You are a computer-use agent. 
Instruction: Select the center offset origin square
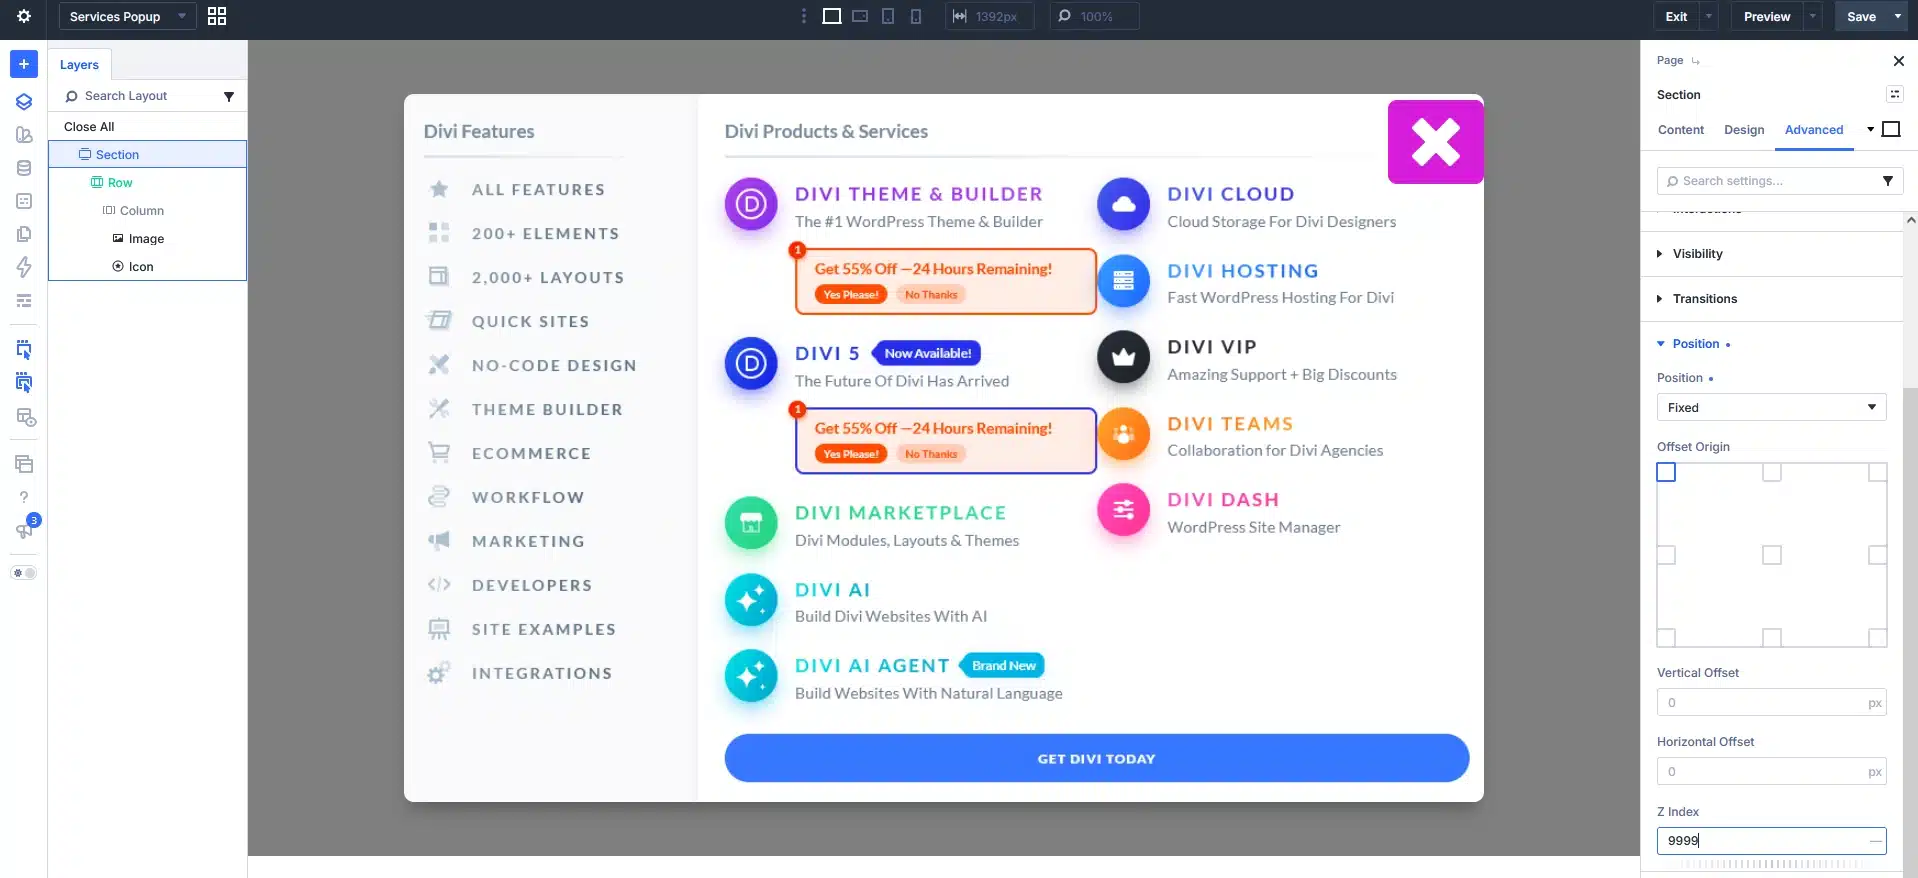(1772, 555)
